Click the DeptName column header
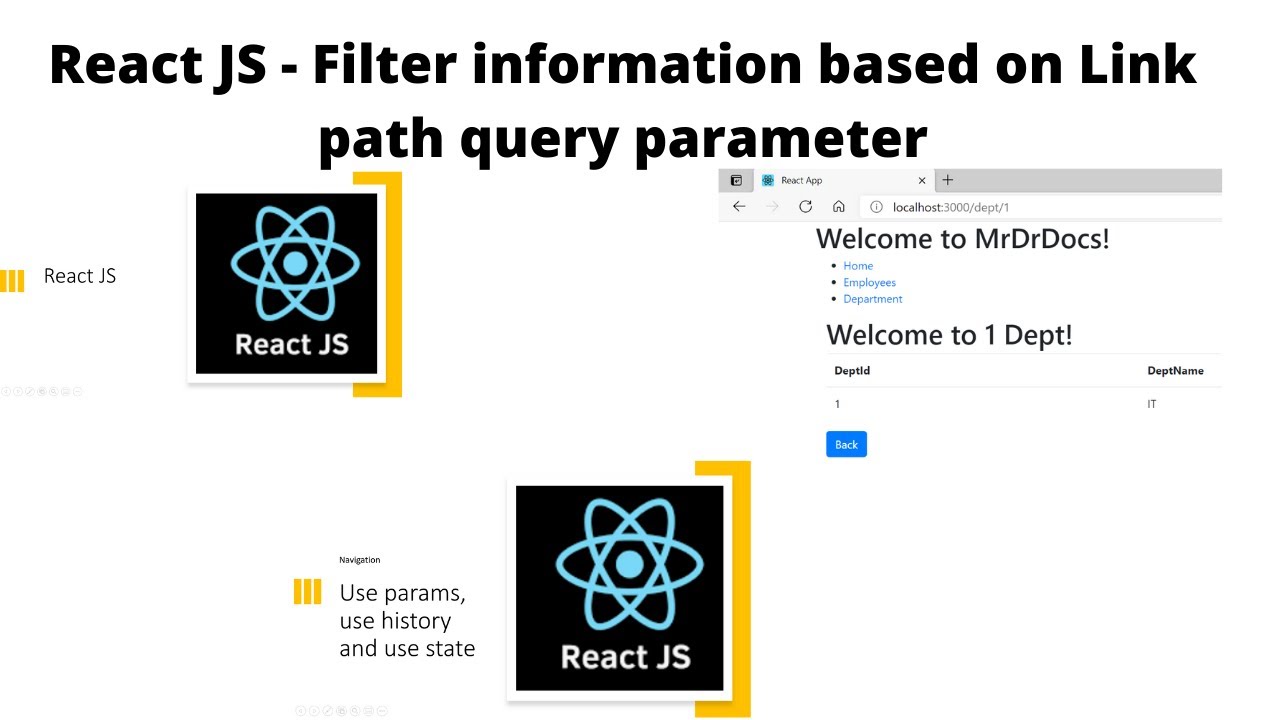The height and width of the screenshot is (720, 1280). pyautogui.click(x=1175, y=371)
